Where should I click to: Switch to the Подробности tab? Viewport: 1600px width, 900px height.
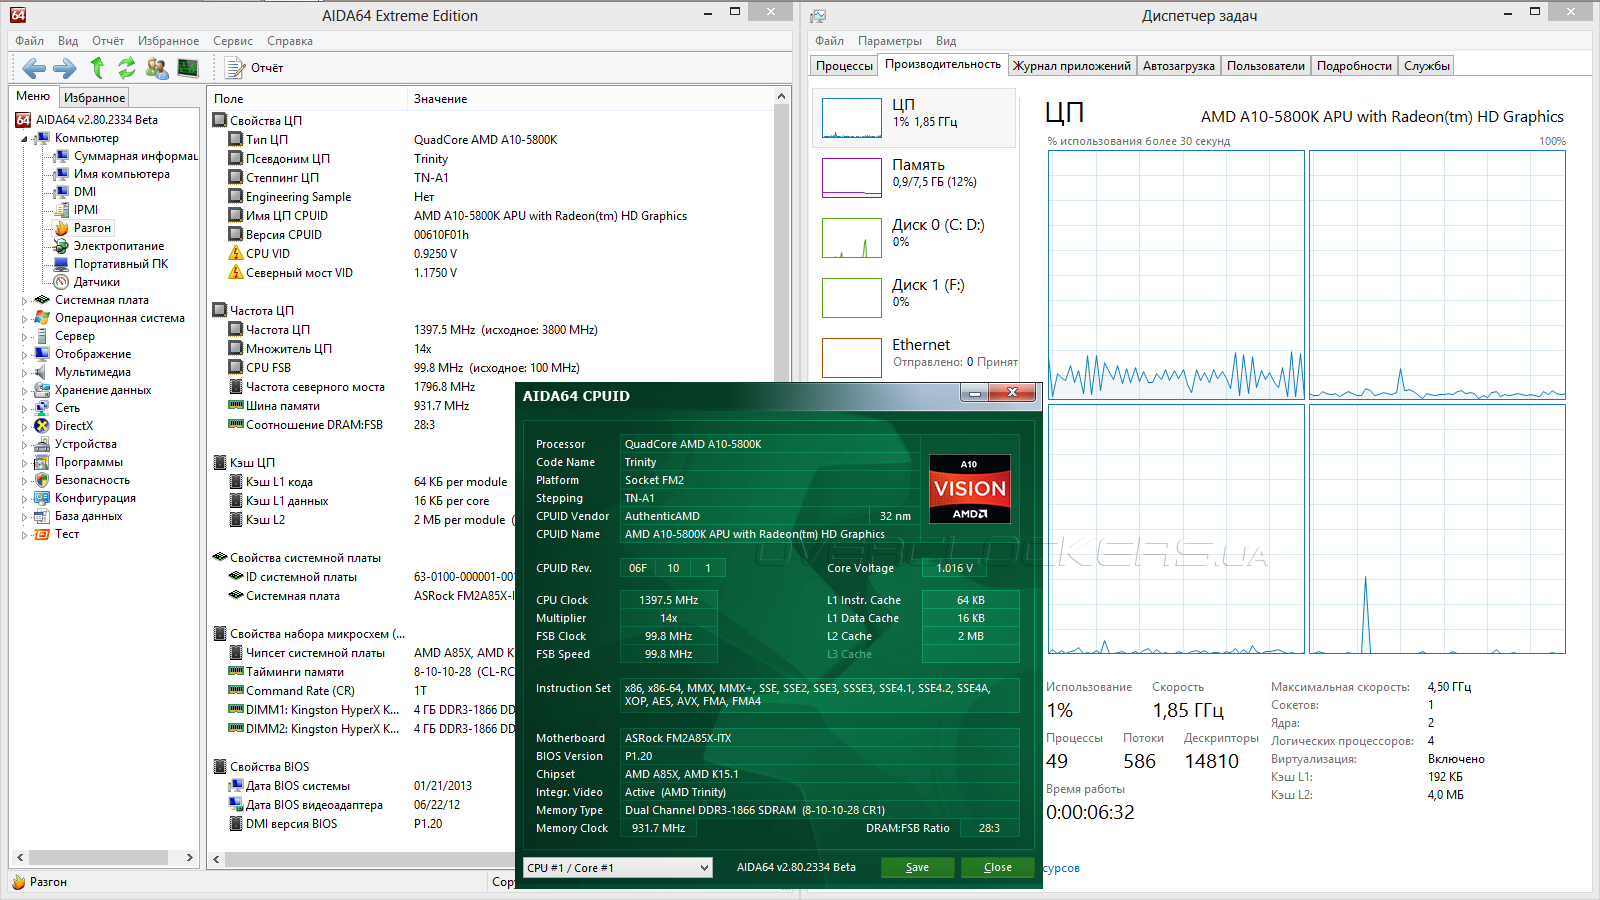point(1354,66)
